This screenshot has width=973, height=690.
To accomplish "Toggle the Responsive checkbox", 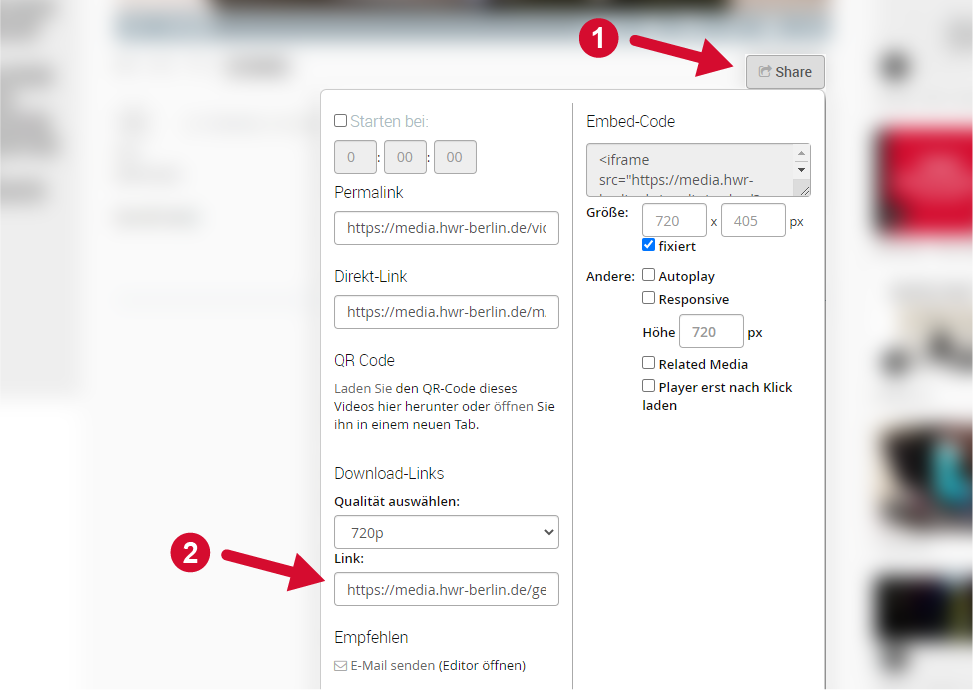I will pyautogui.click(x=649, y=298).
